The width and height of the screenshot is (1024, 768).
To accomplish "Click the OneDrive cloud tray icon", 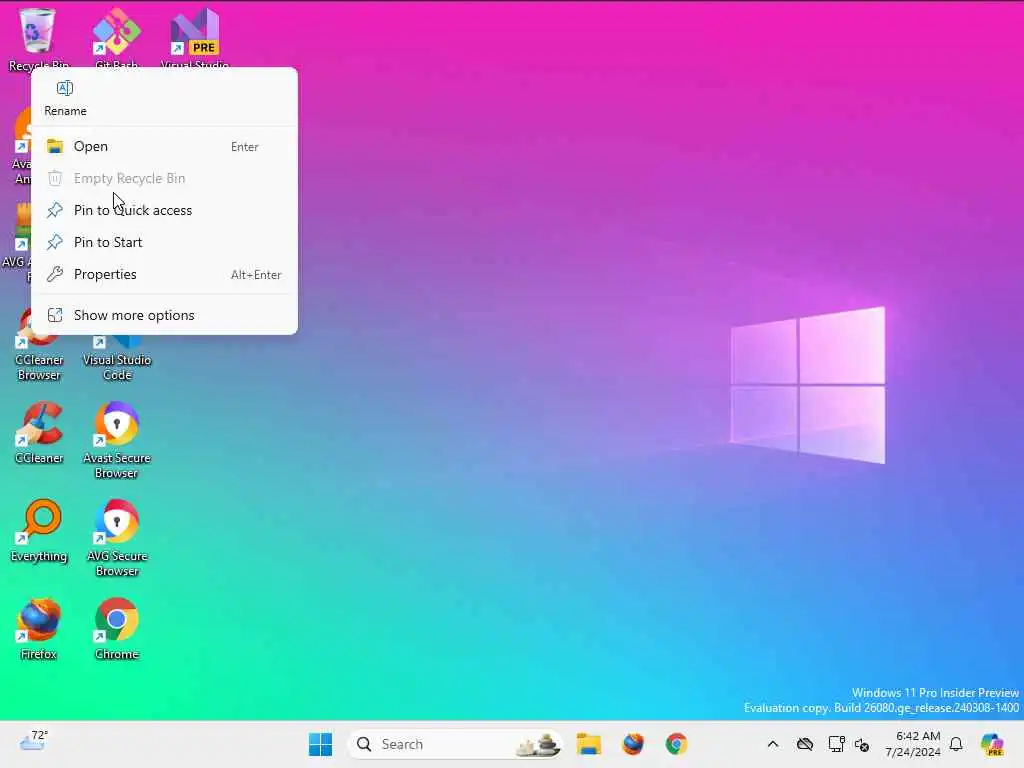I will click(x=805, y=744).
